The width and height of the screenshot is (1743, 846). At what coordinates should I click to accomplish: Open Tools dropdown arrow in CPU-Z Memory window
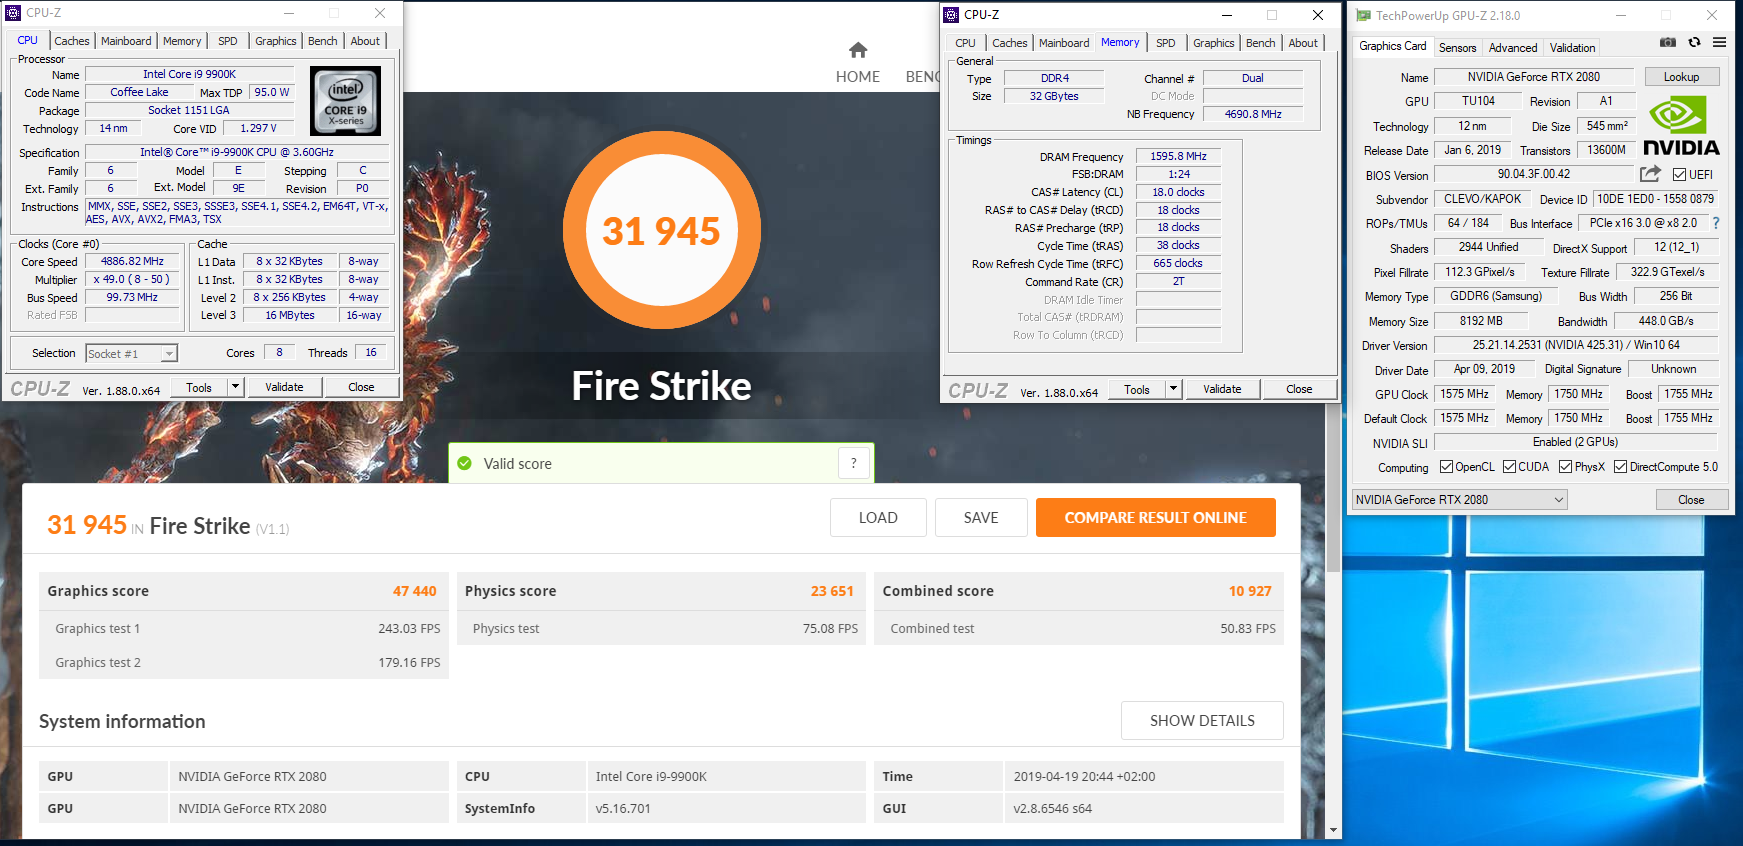pyautogui.click(x=1173, y=389)
